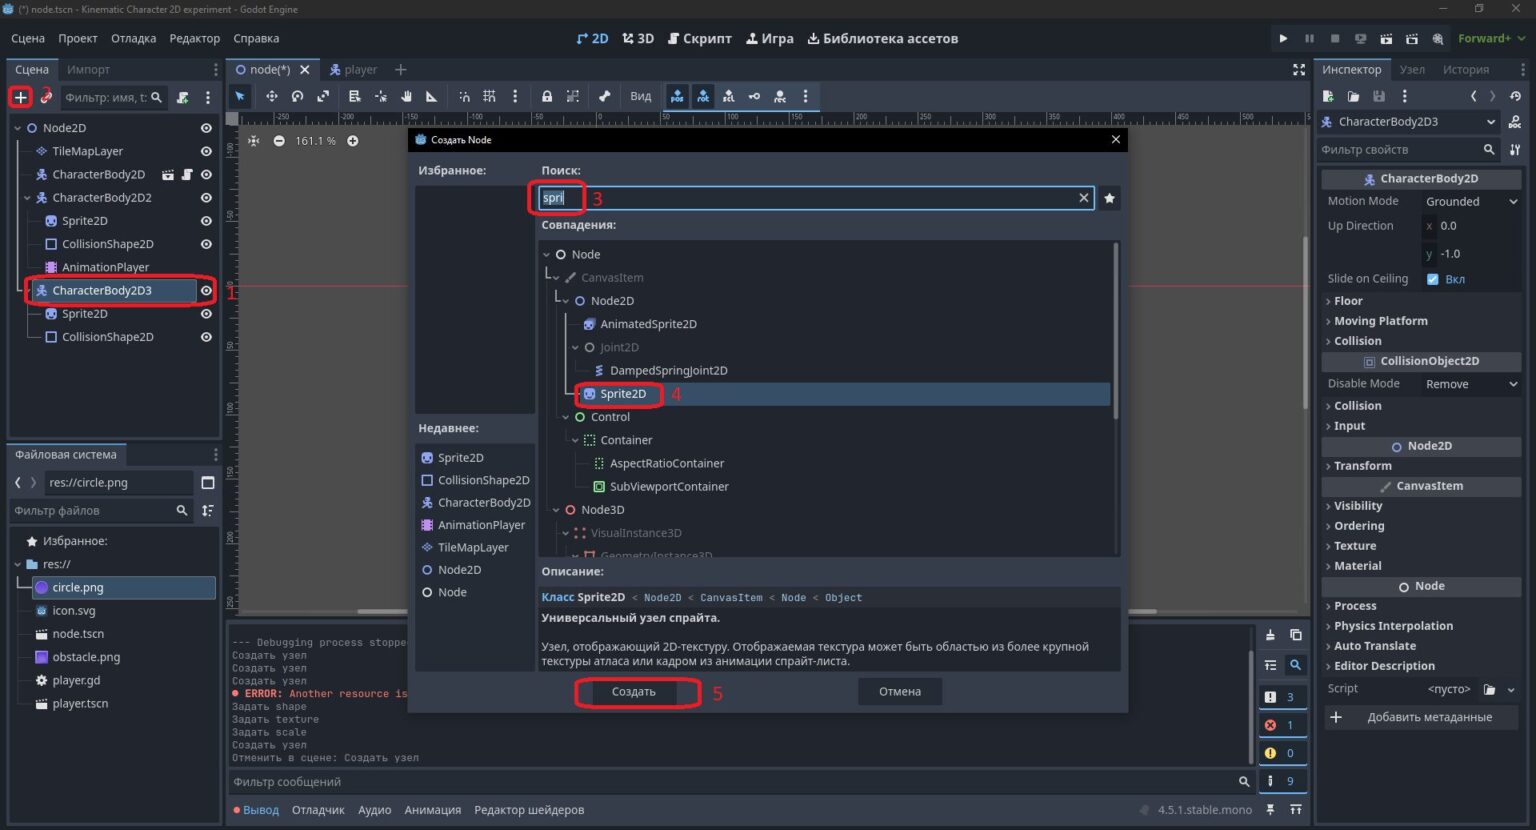This screenshot has width=1536, height=830.
Task: Open the Forward+ renderer dropdown
Action: coord(1491,39)
